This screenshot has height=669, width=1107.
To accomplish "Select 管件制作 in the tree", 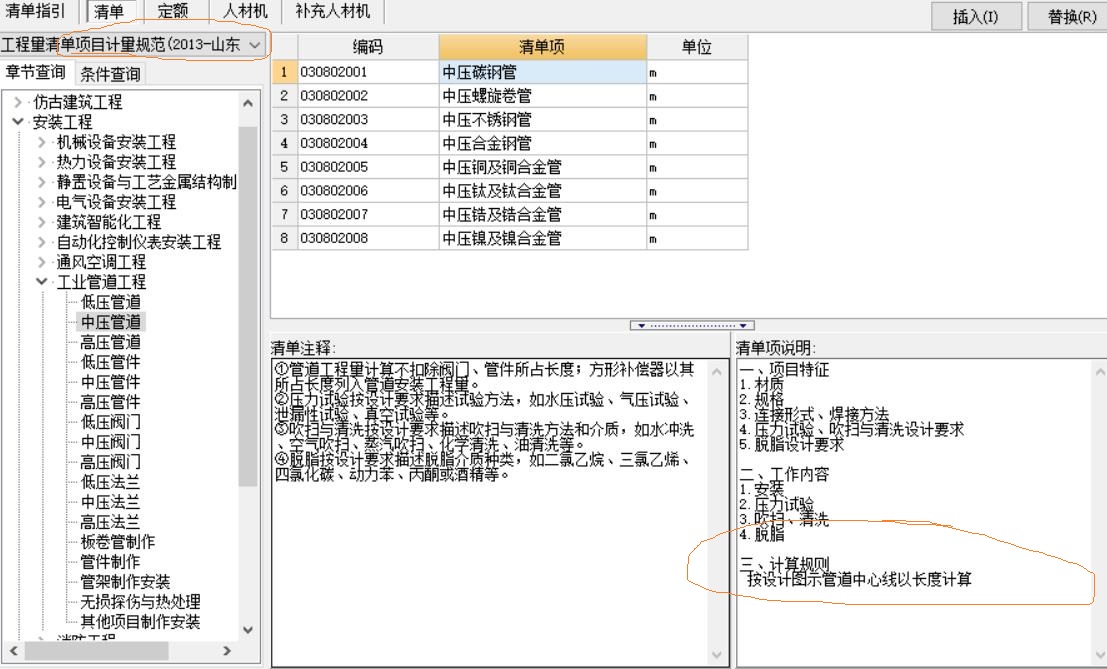I will (x=111, y=562).
